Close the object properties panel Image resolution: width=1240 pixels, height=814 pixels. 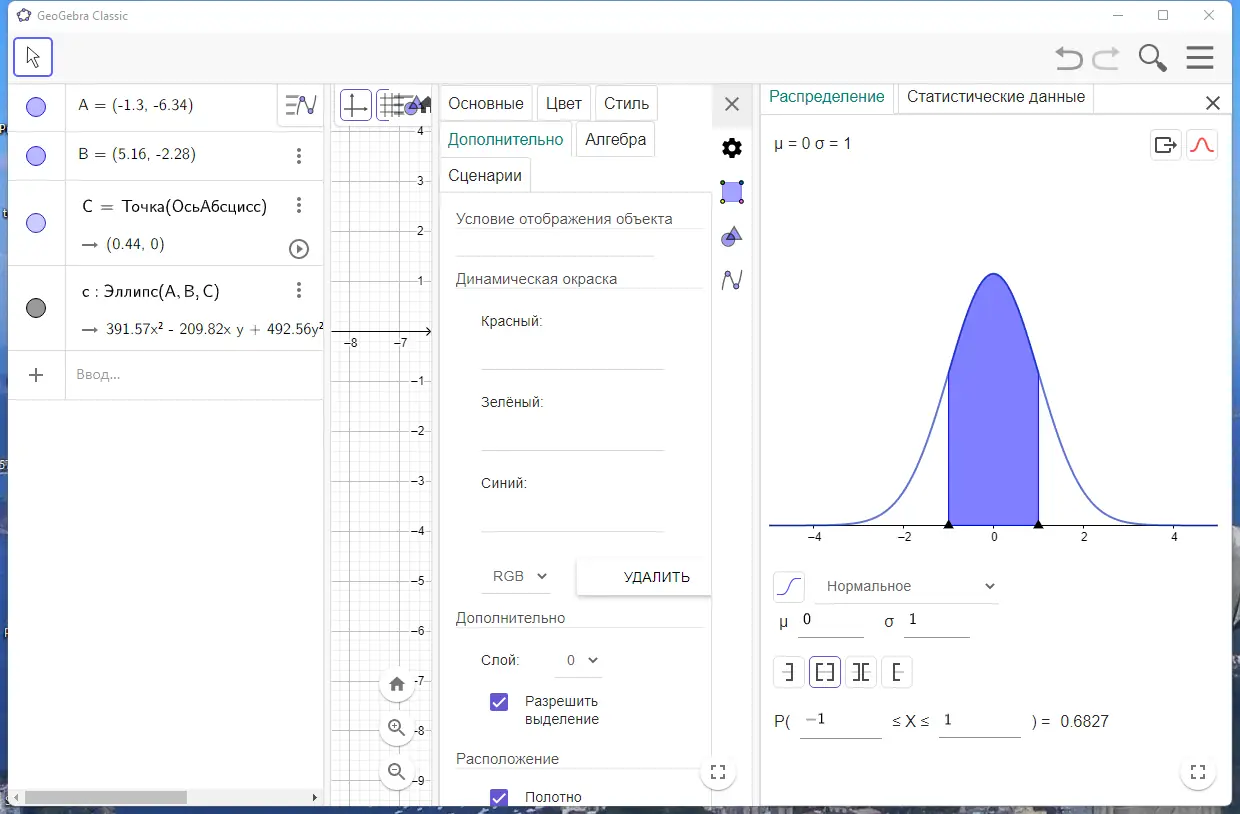[732, 104]
